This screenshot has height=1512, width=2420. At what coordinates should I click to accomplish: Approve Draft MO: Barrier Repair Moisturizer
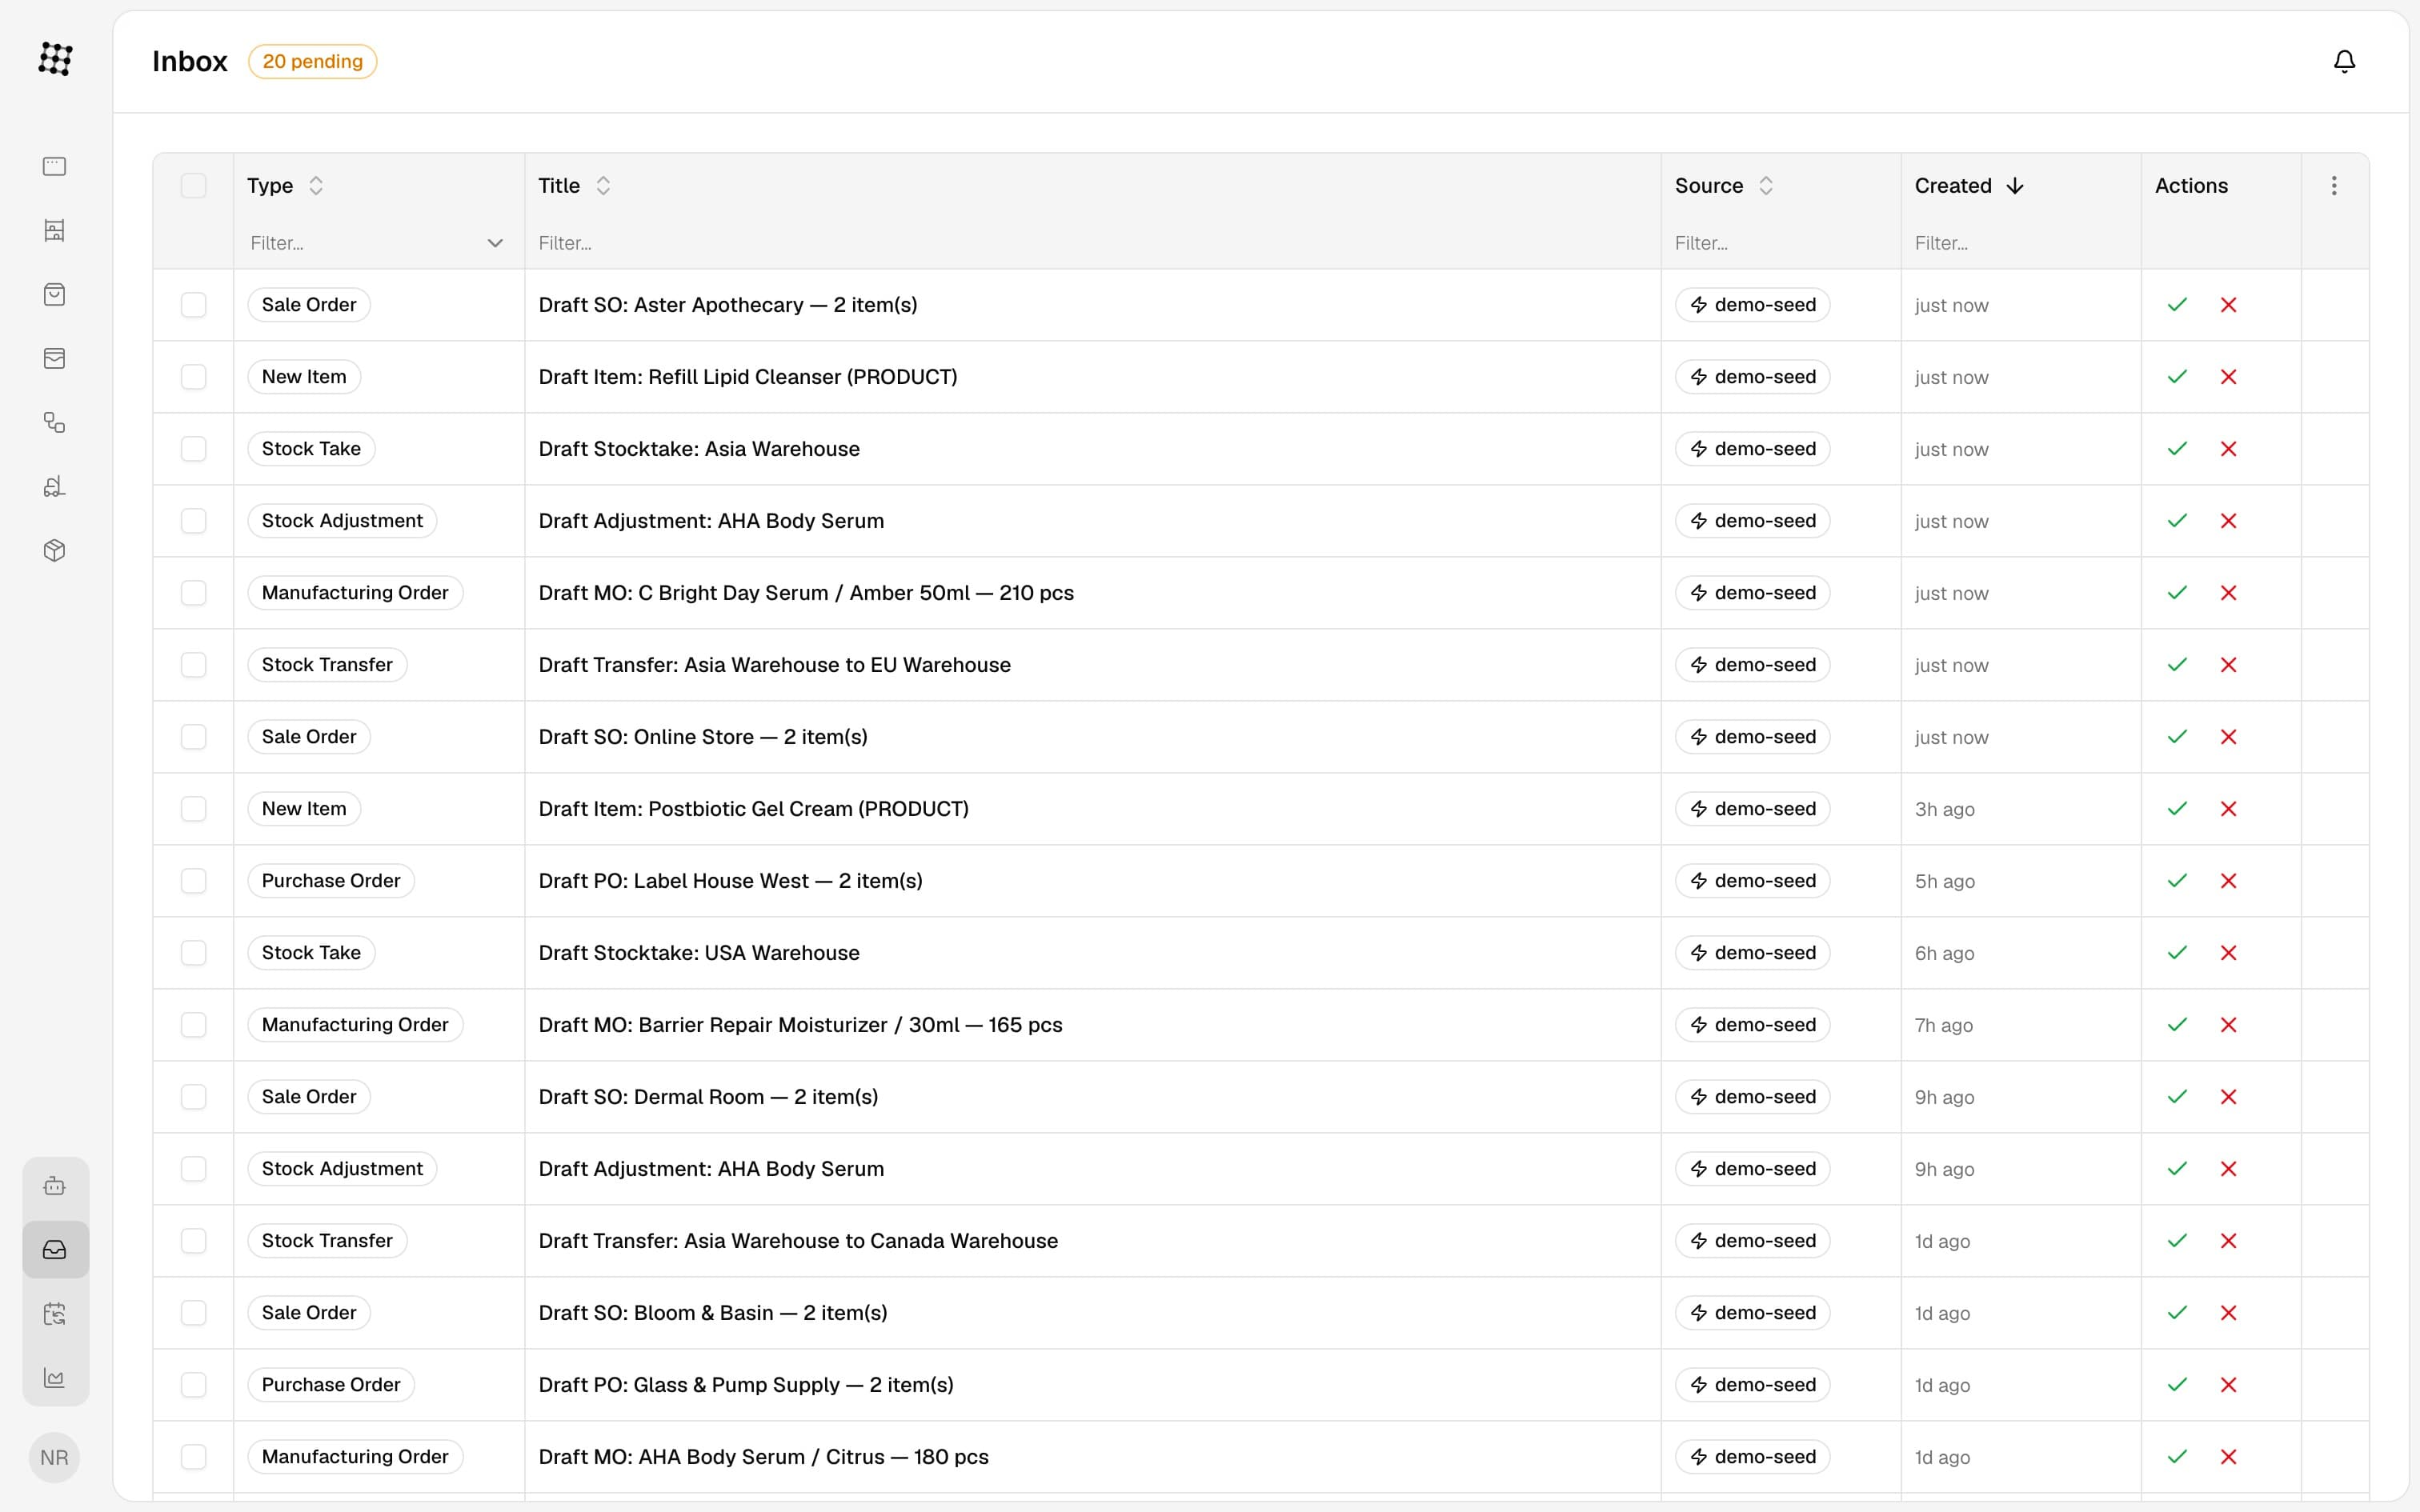[2177, 1025]
